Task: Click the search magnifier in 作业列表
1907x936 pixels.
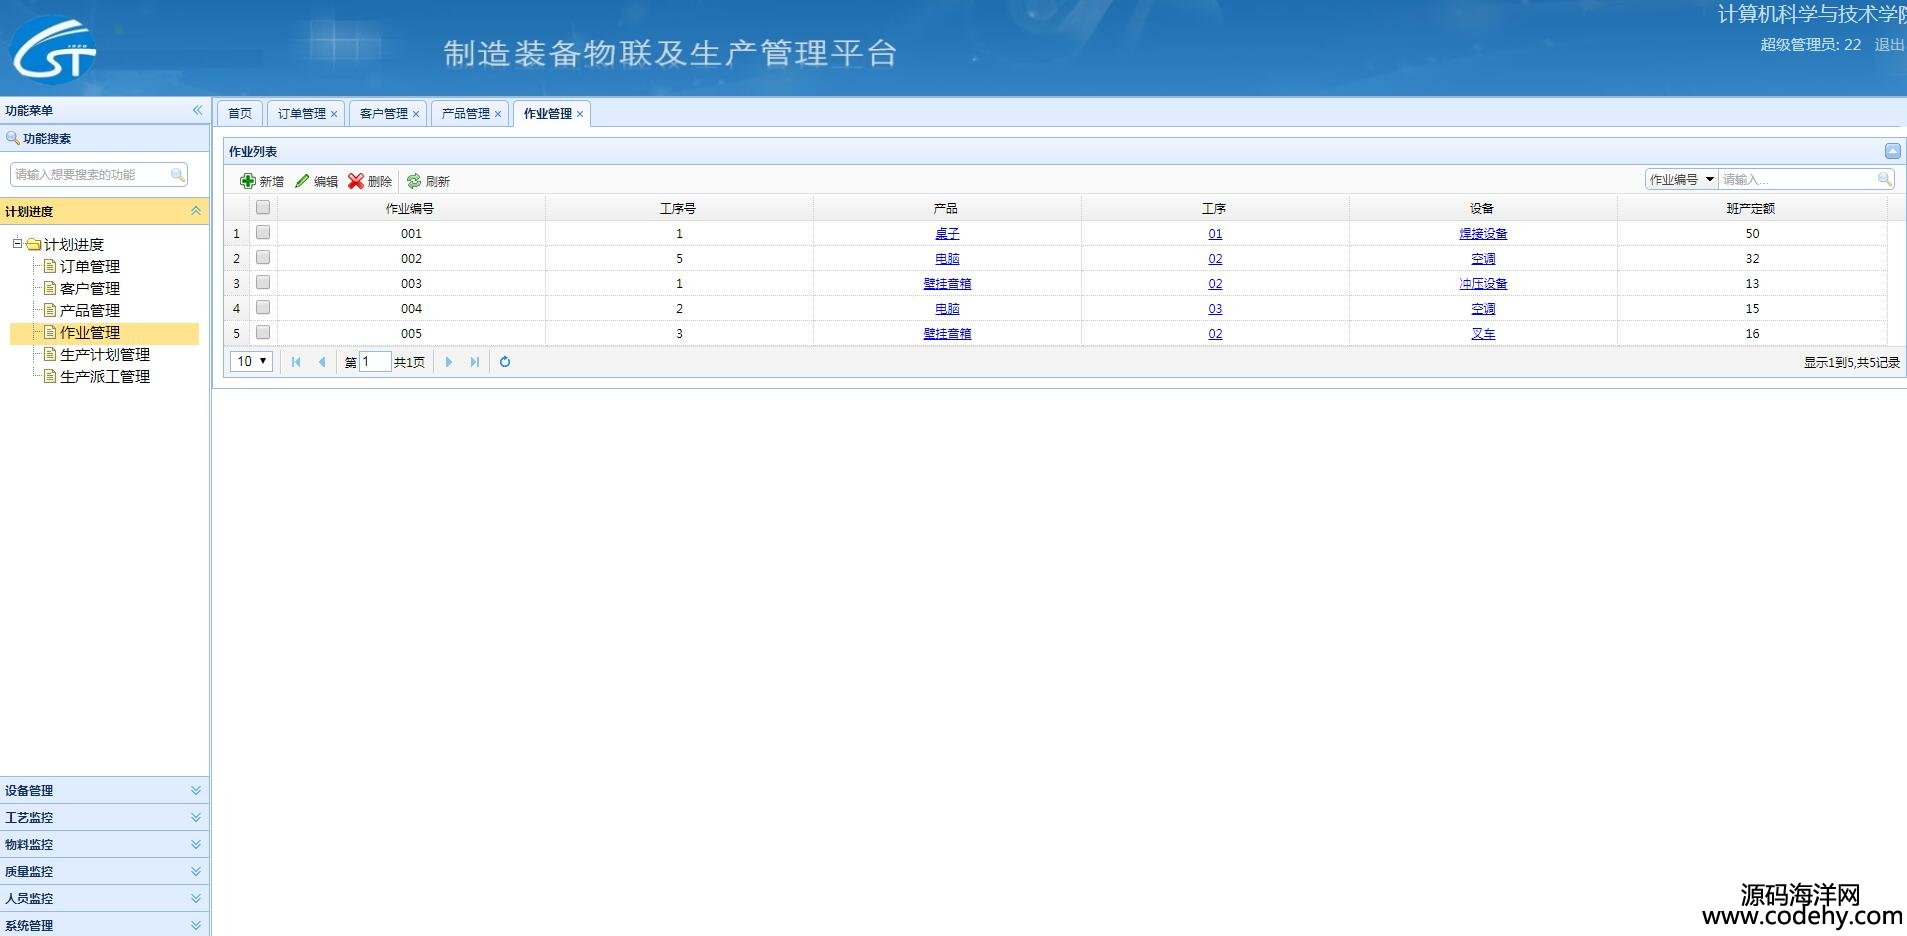Action: [x=1884, y=179]
